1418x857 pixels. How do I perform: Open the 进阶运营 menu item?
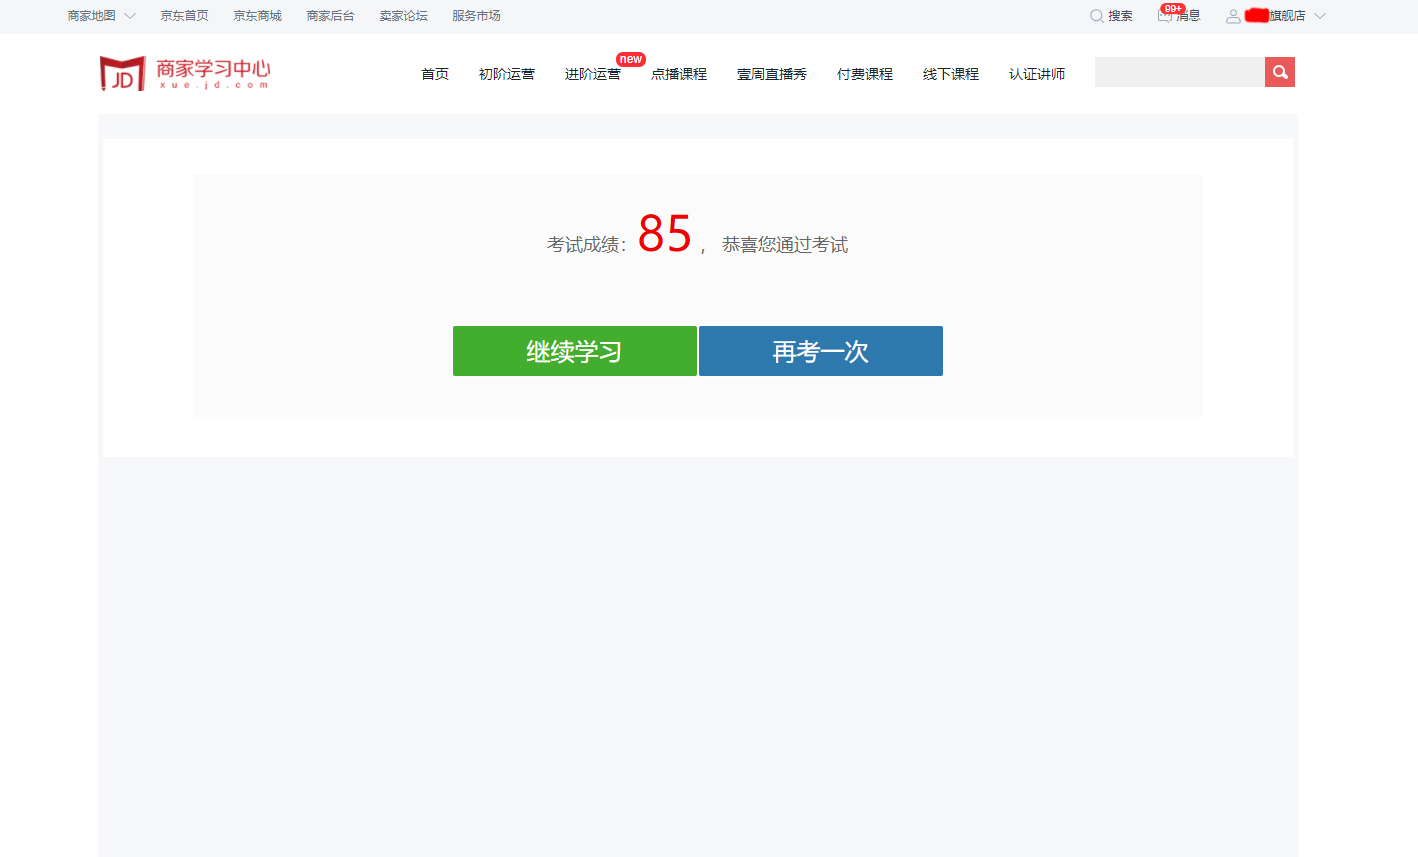click(x=593, y=74)
